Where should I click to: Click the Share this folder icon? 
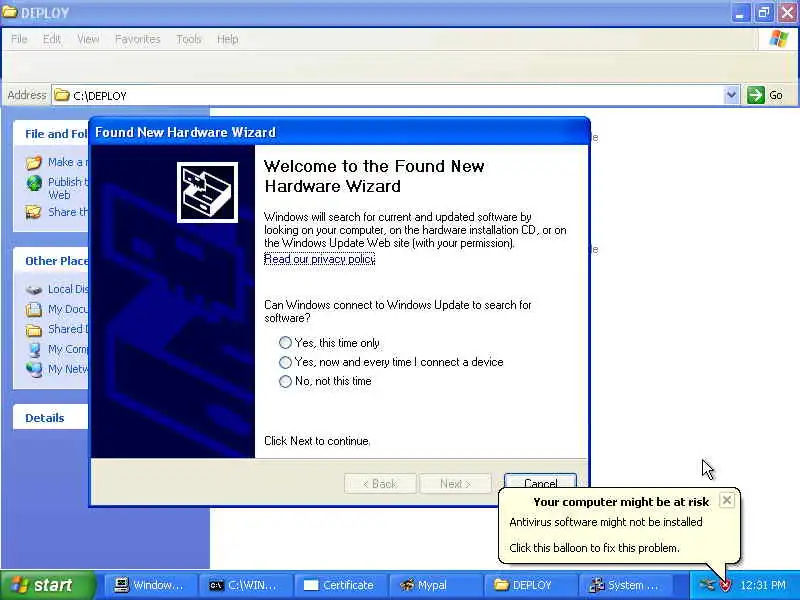(x=34, y=212)
